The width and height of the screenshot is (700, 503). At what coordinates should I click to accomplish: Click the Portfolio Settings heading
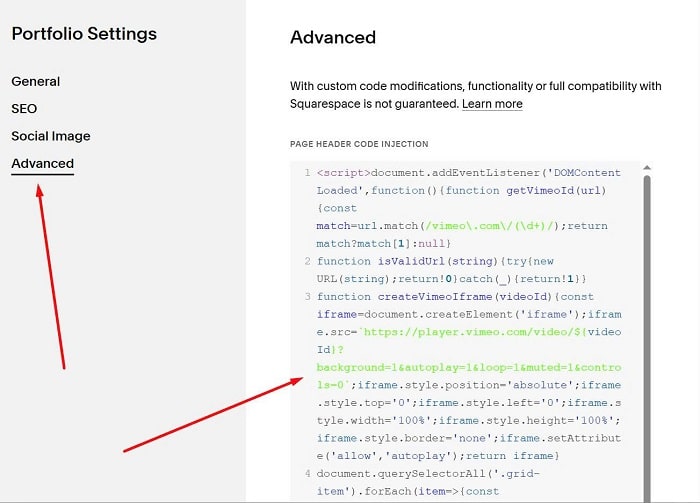tap(84, 34)
